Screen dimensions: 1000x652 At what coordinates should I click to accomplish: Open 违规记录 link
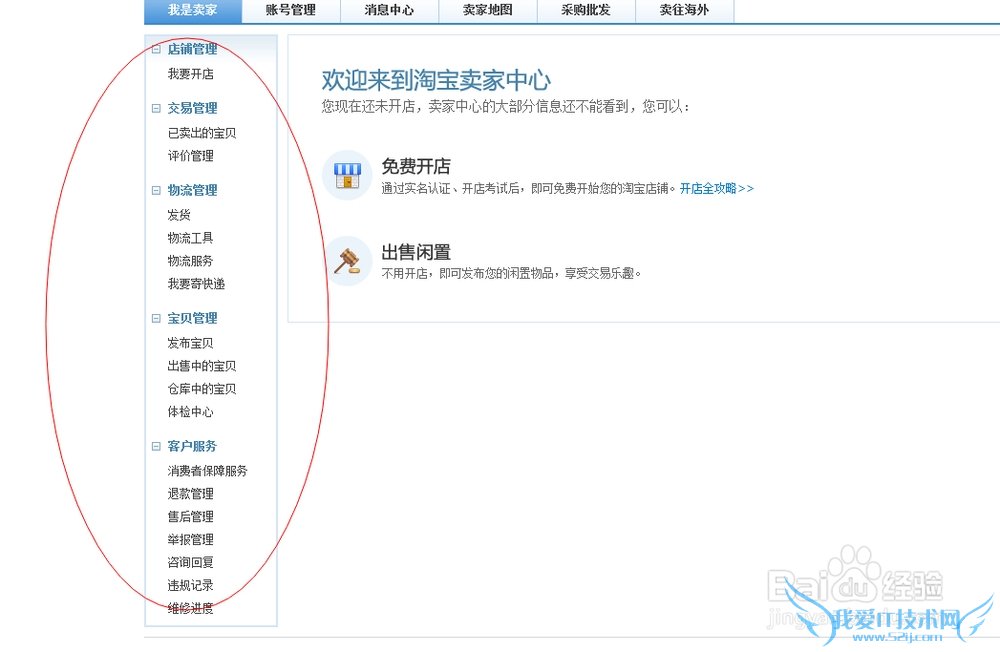(x=191, y=585)
